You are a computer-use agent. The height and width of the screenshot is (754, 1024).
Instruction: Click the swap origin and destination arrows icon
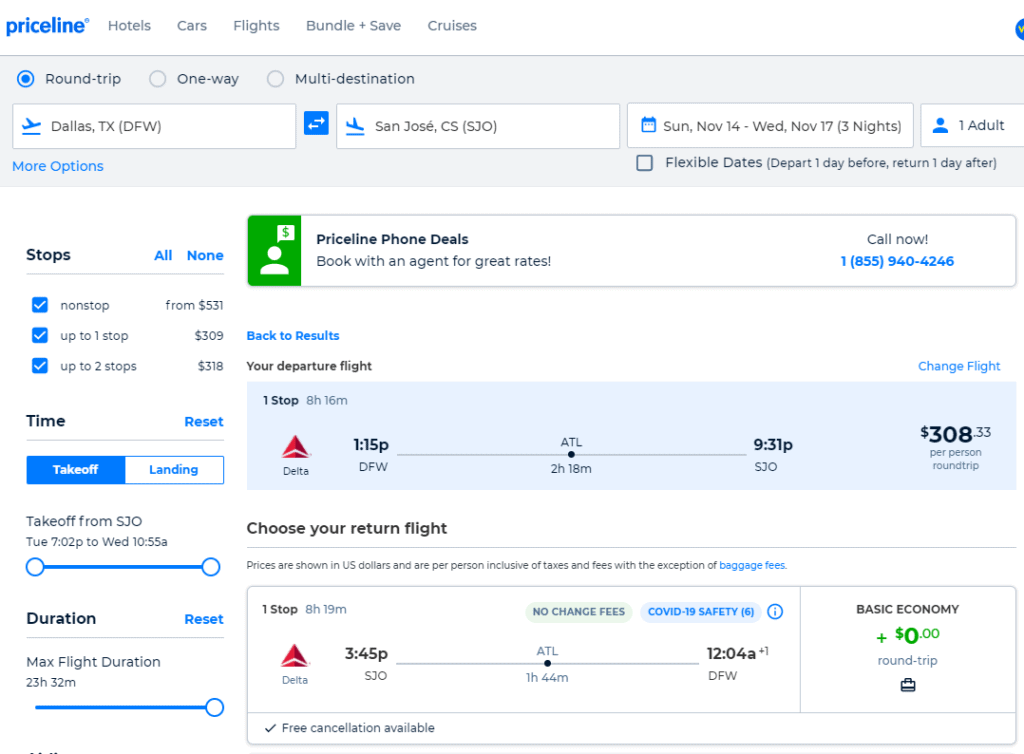coord(316,124)
